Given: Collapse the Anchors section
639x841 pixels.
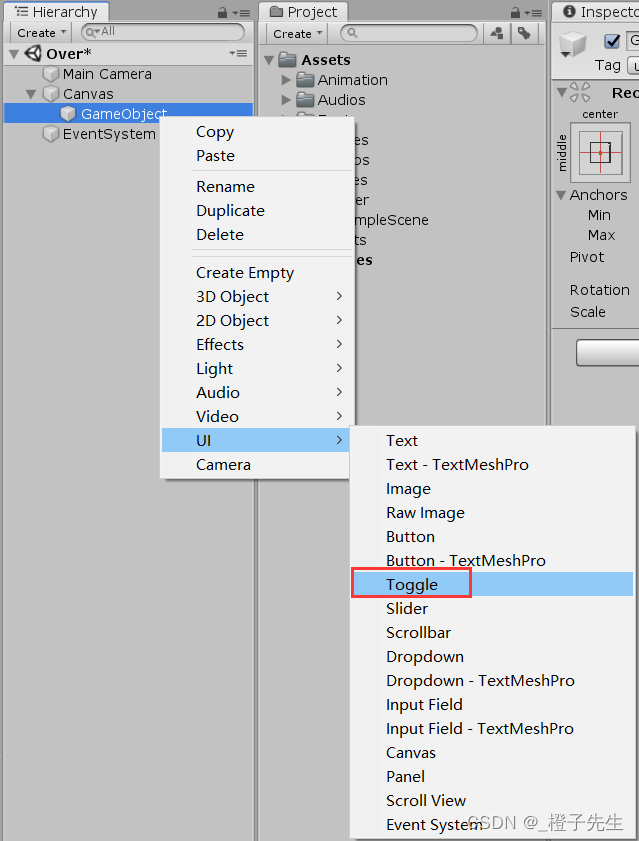Looking at the screenshot, I should (x=561, y=195).
